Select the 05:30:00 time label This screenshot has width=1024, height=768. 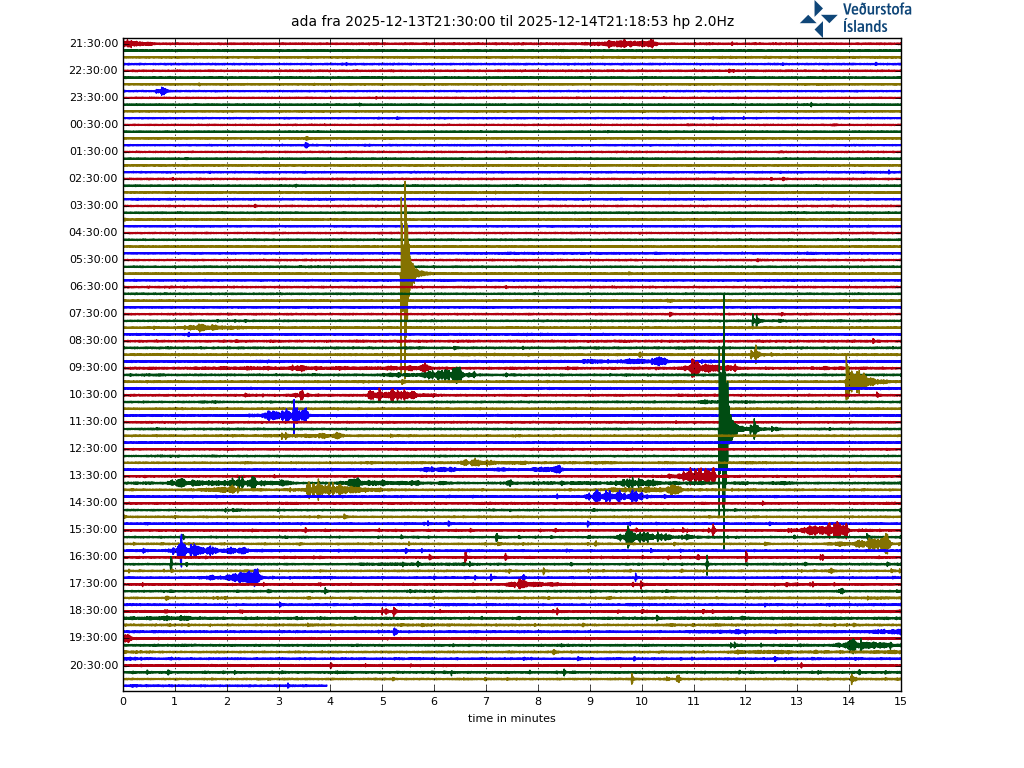tap(94, 260)
